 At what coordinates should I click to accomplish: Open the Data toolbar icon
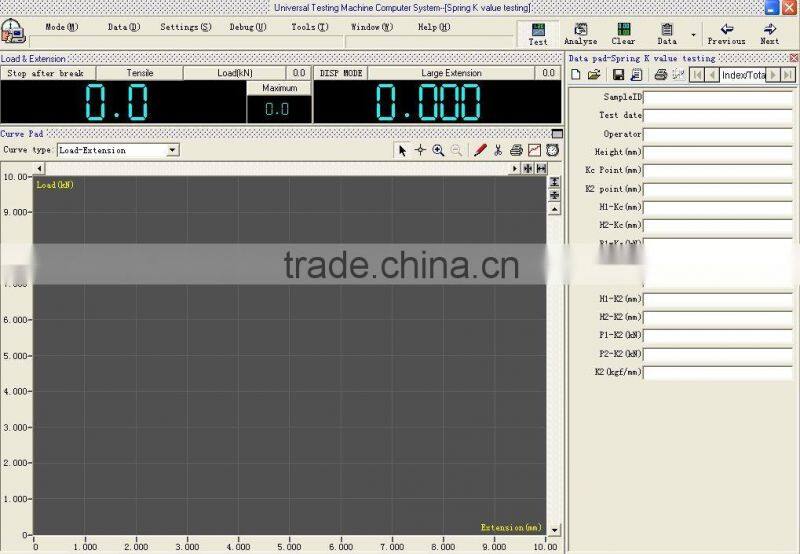(667, 34)
